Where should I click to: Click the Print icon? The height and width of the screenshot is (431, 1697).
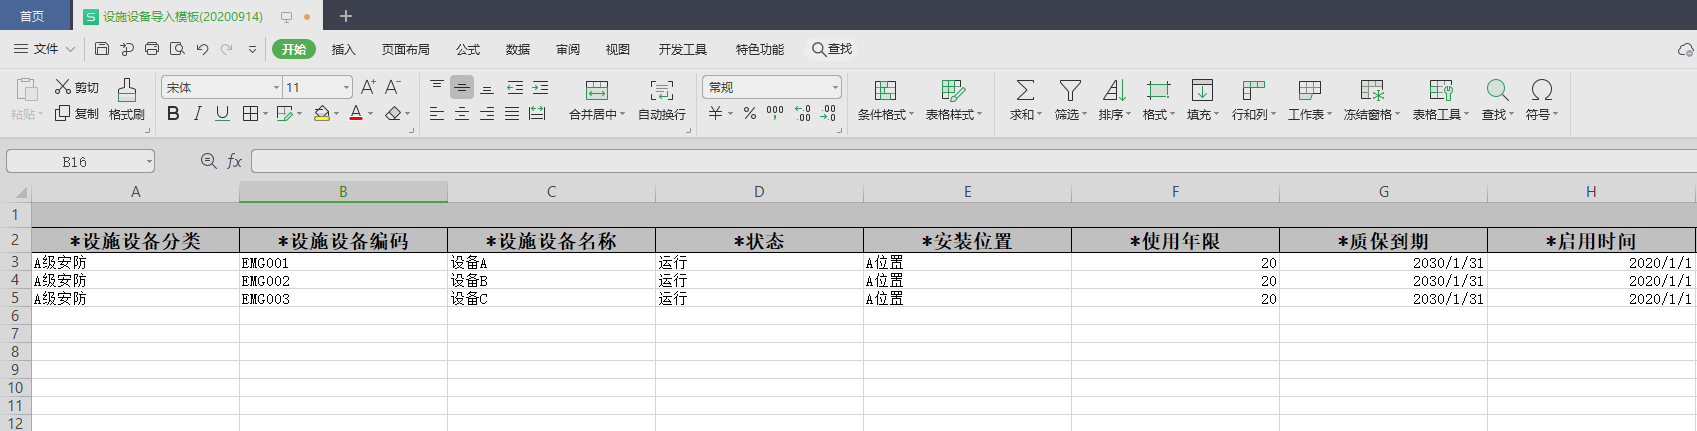click(x=152, y=48)
